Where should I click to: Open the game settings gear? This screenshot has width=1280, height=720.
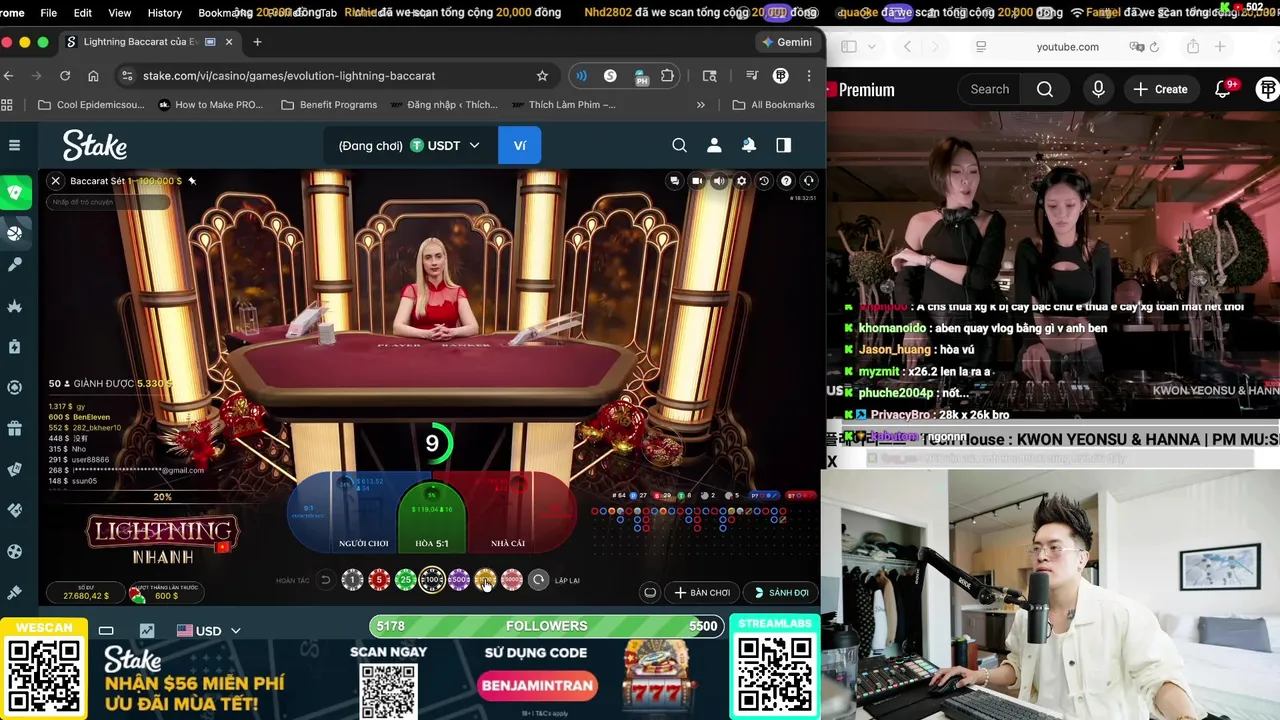point(741,181)
